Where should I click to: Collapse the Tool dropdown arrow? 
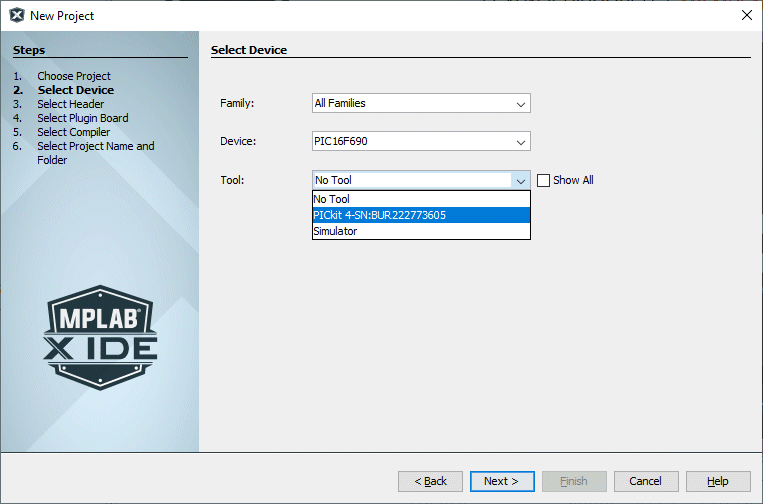pyautogui.click(x=520, y=181)
